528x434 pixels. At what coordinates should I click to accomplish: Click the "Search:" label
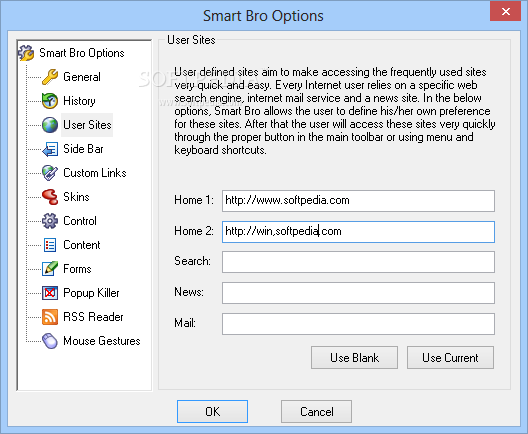pyautogui.click(x=192, y=261)
